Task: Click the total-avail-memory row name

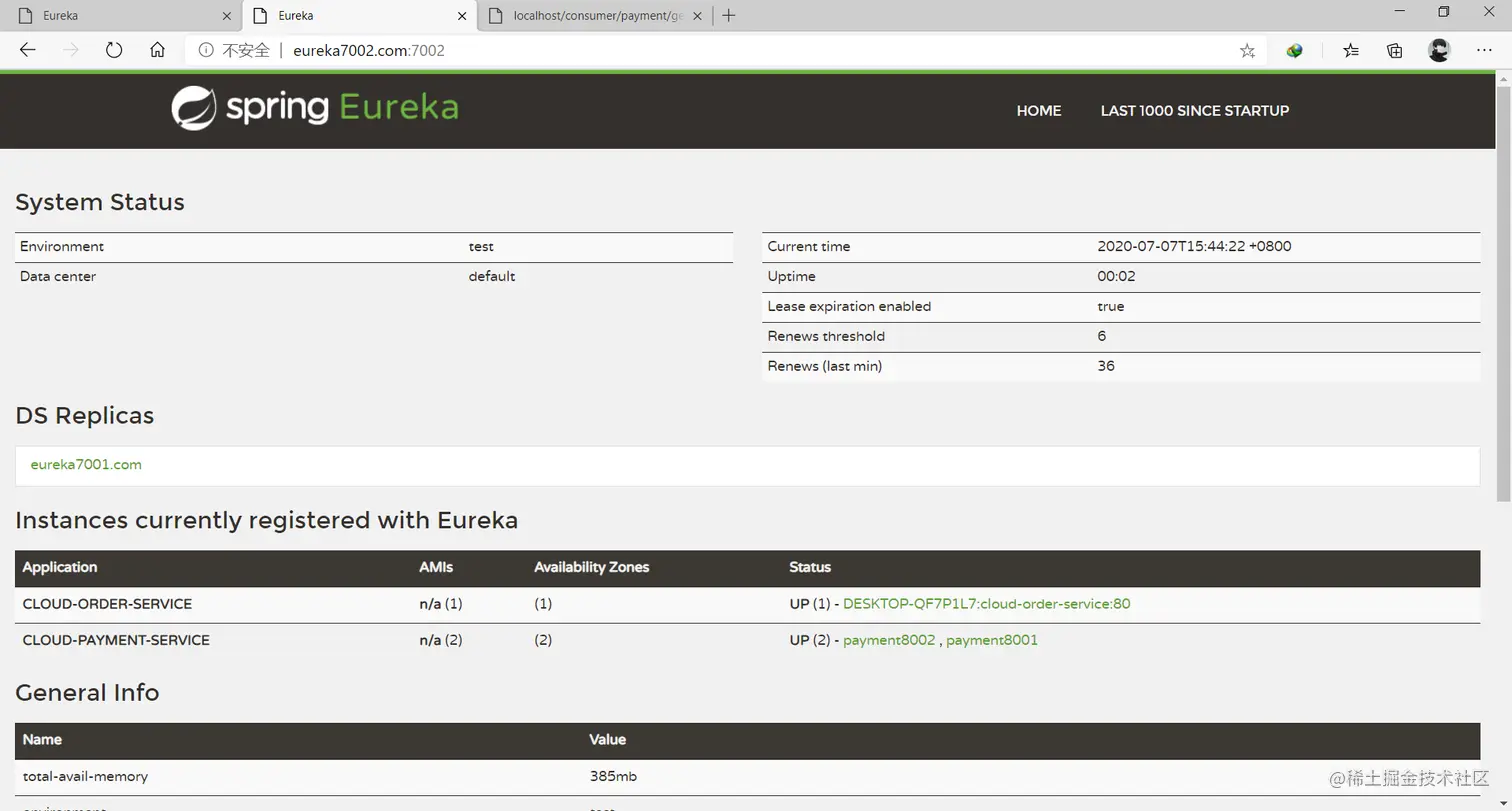Action: click(x=85, y=776)
